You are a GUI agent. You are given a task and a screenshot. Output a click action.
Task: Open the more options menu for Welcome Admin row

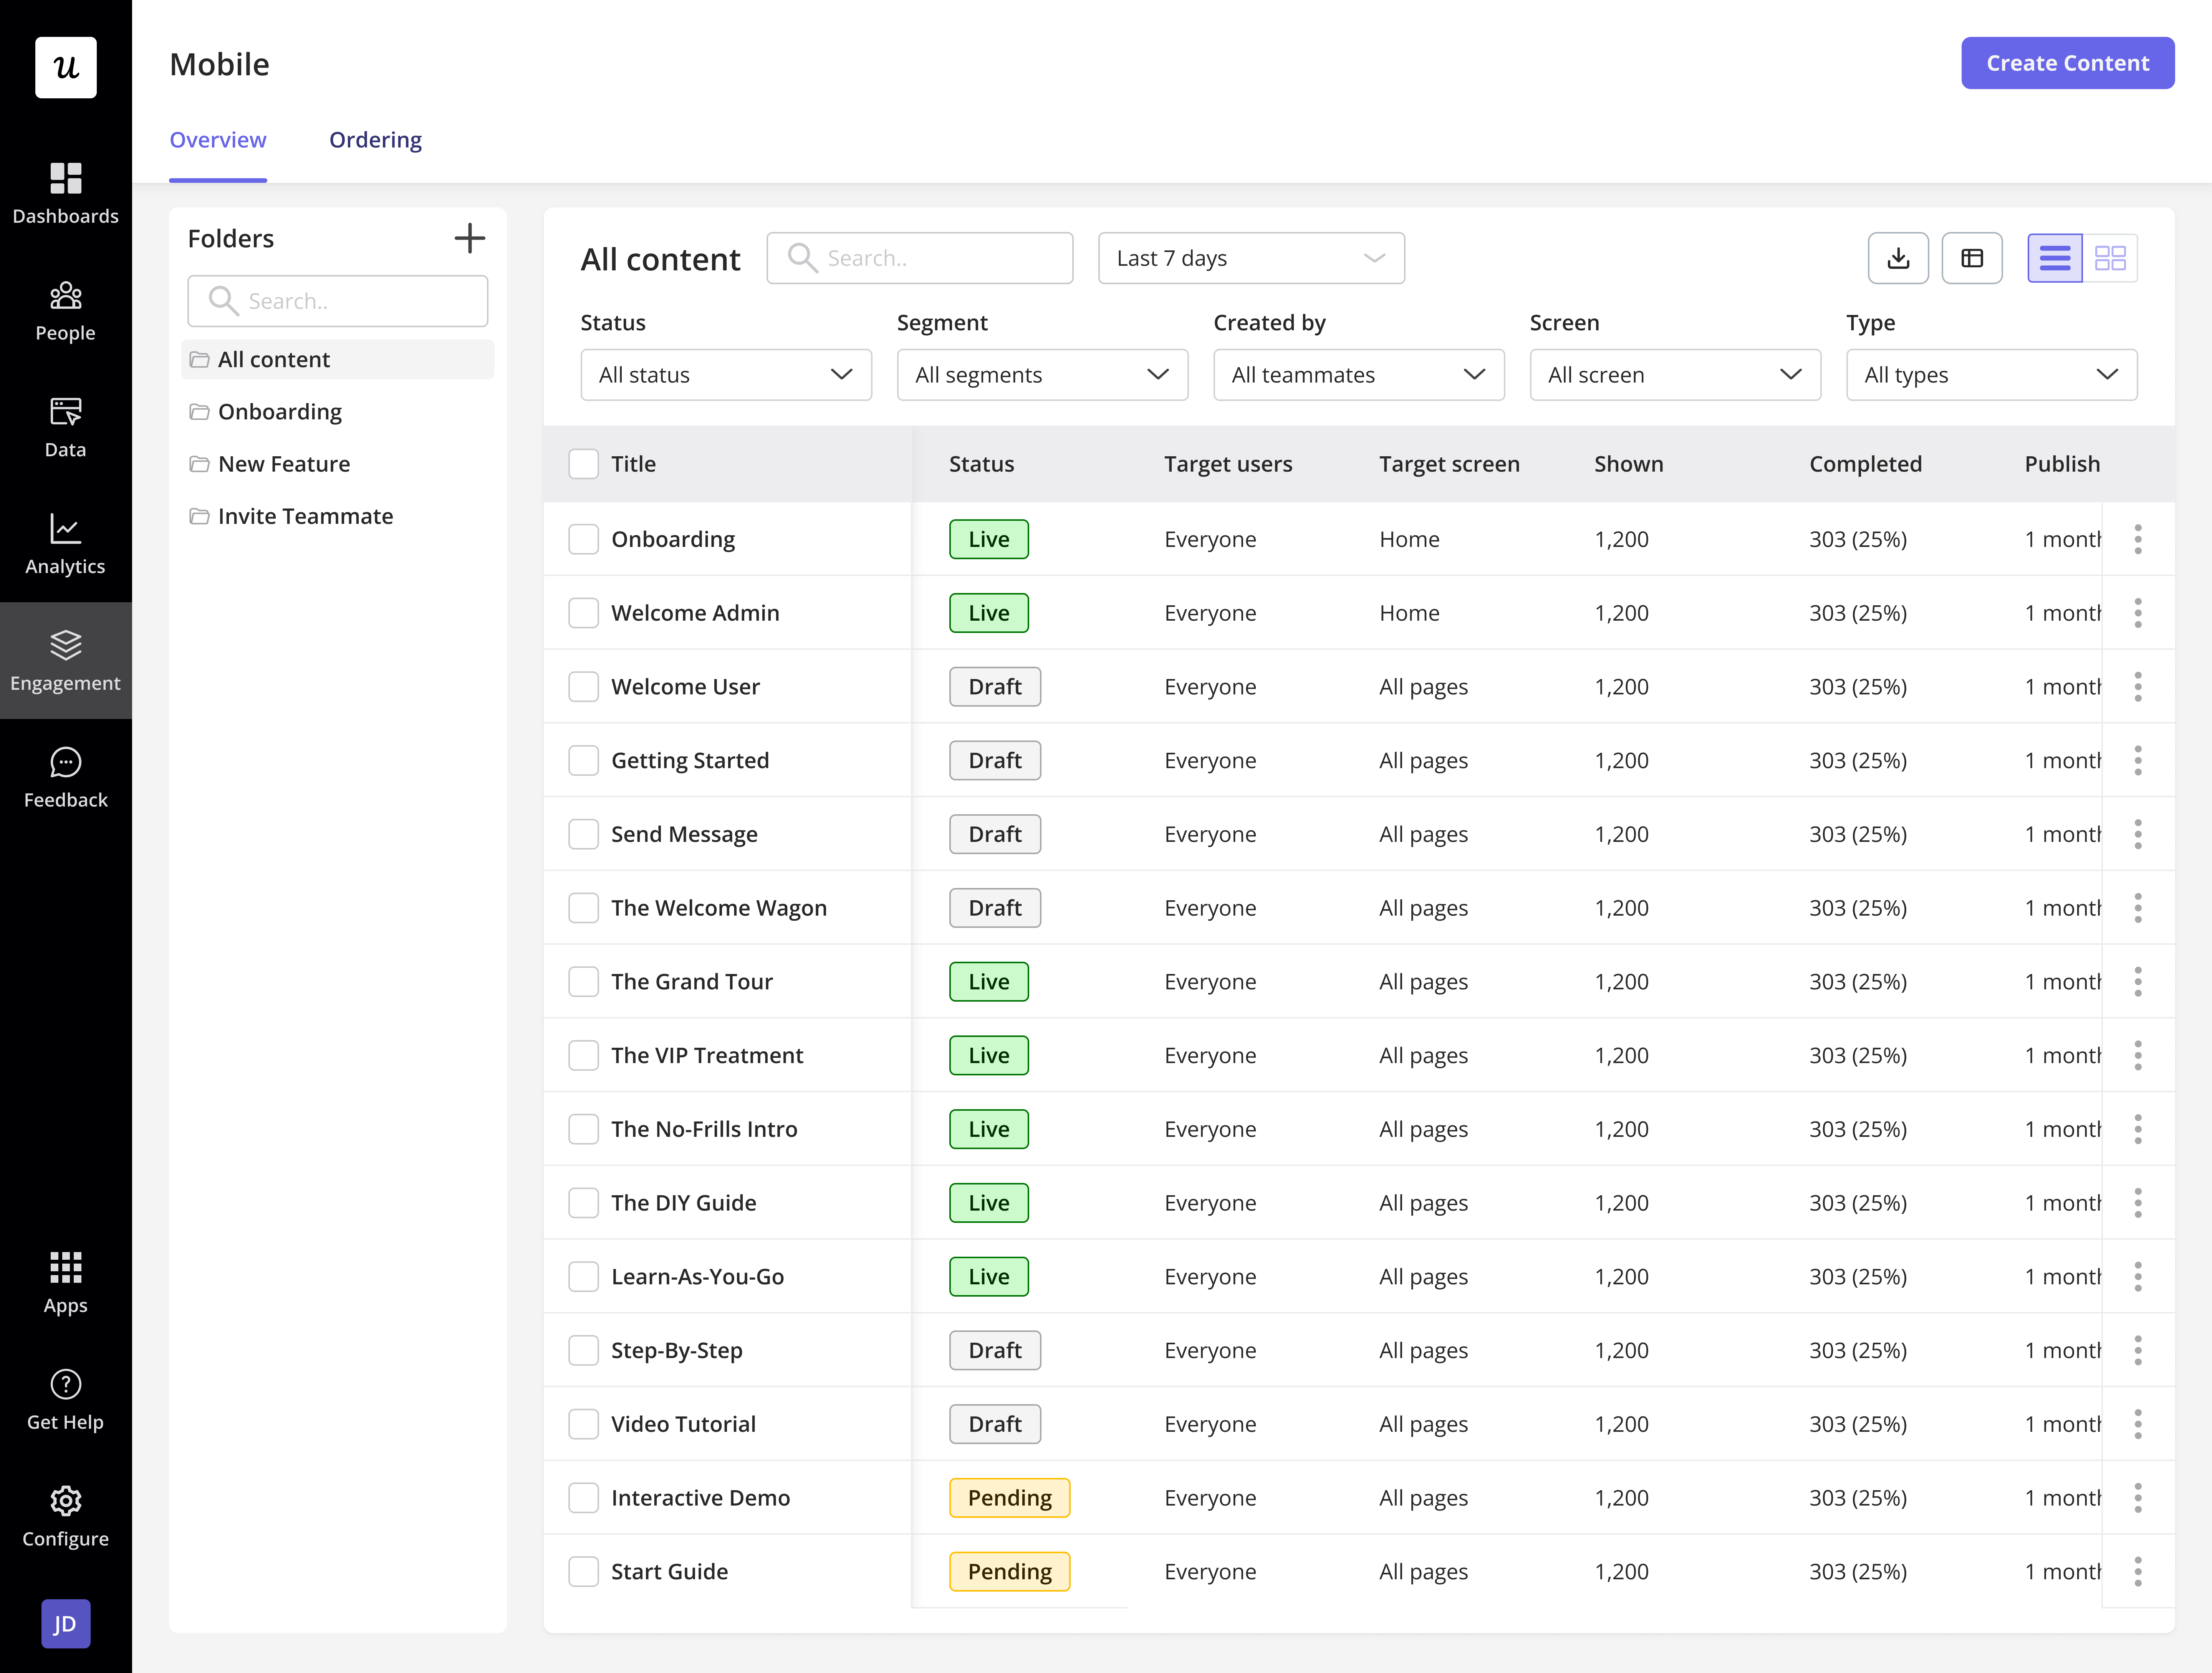tap(2138, 613)
